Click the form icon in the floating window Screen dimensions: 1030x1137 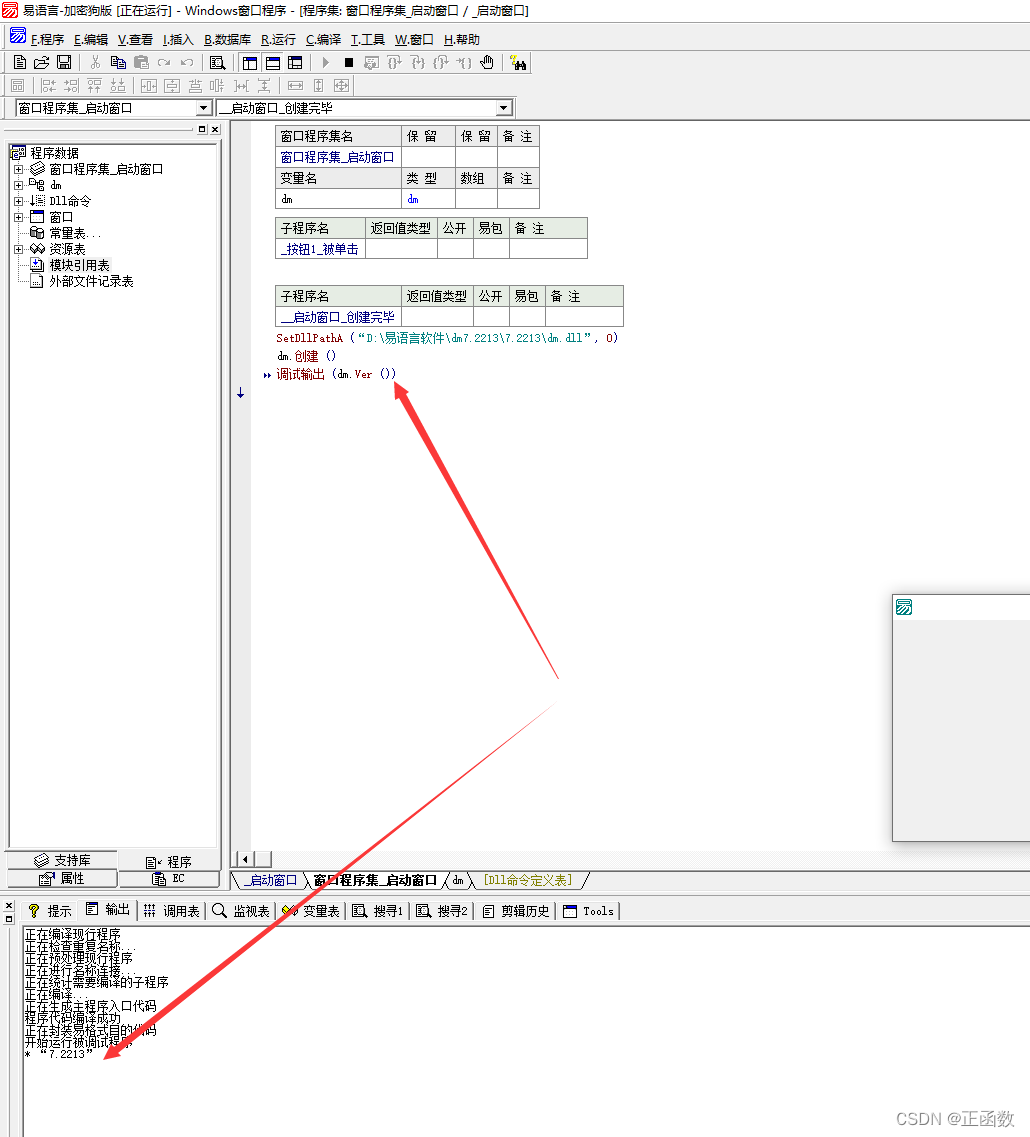point(904,607)
